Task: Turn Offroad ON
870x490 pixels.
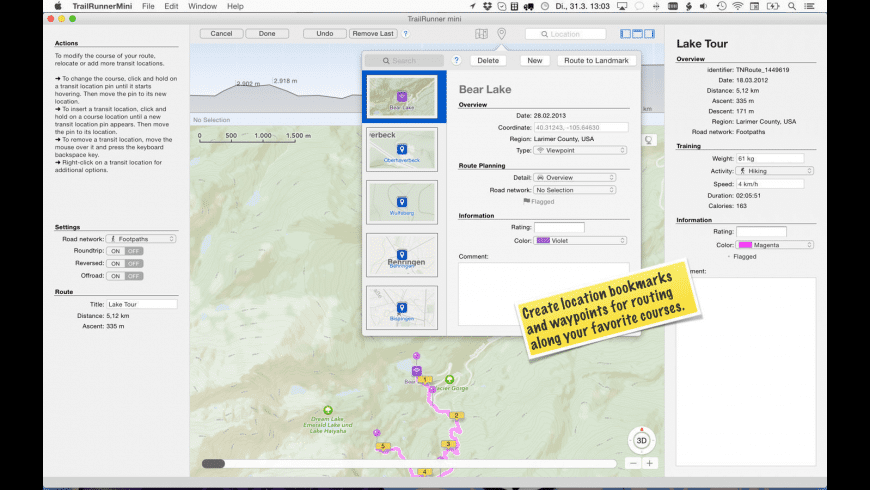Action: point(115,276)
